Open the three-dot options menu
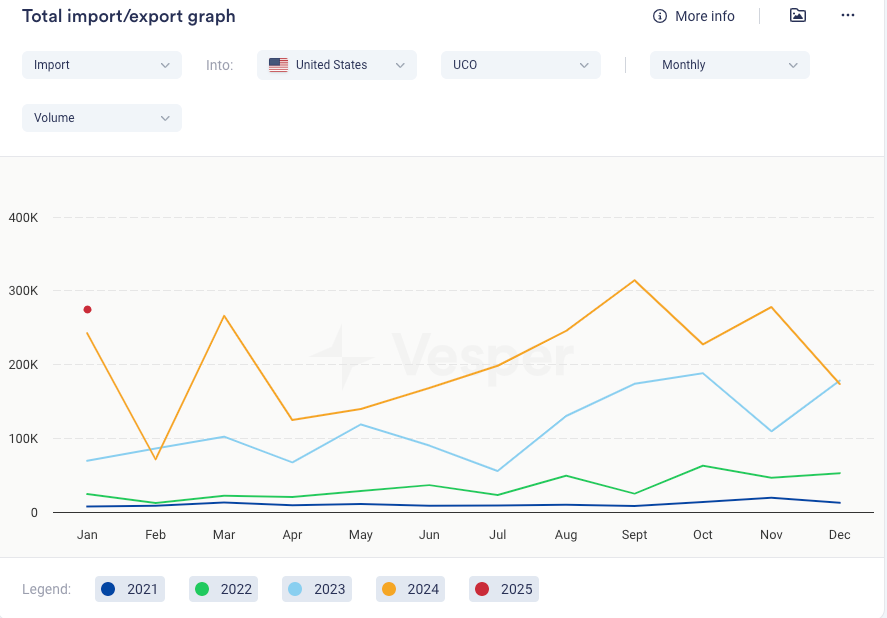887x618 pixels. click(x=848, y=16)
